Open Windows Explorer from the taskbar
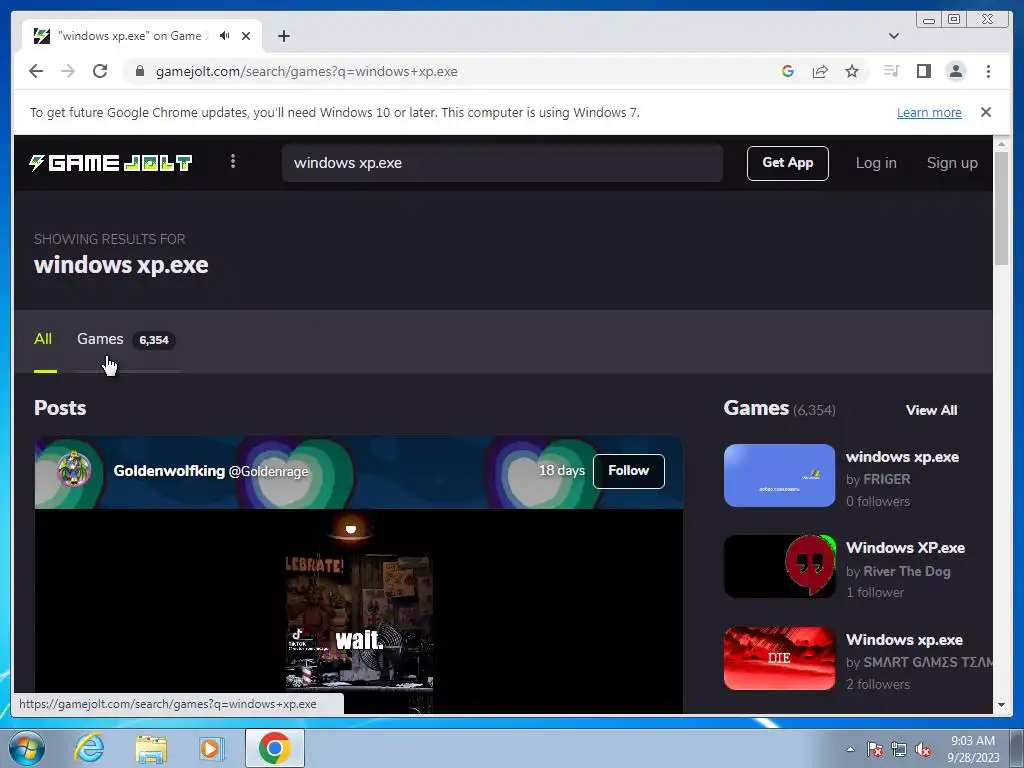 click(151, 748)
